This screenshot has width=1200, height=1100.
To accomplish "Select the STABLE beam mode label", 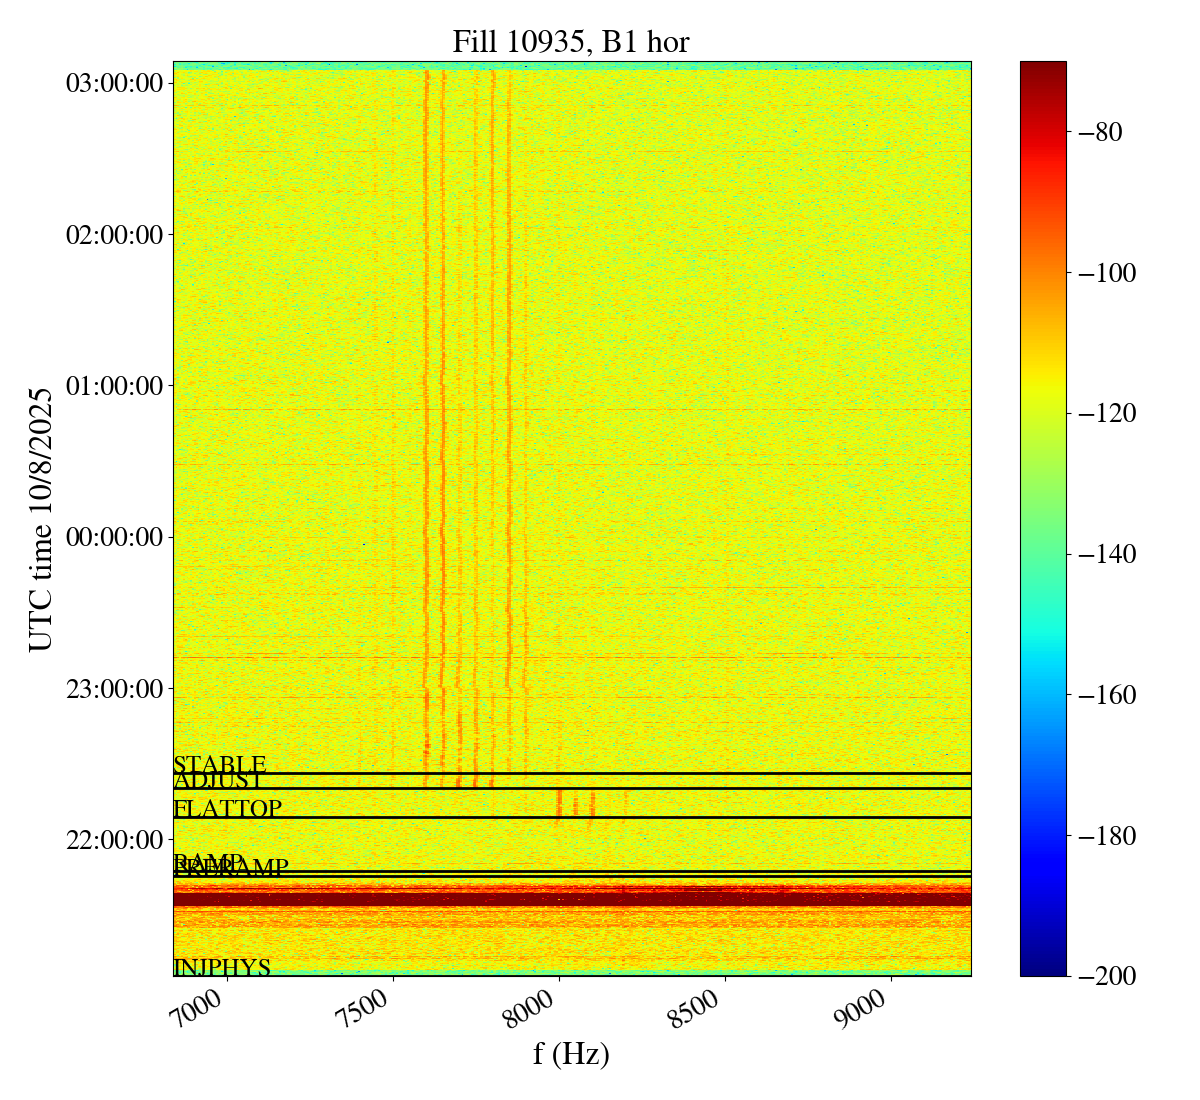I will [x=219, y=765].
